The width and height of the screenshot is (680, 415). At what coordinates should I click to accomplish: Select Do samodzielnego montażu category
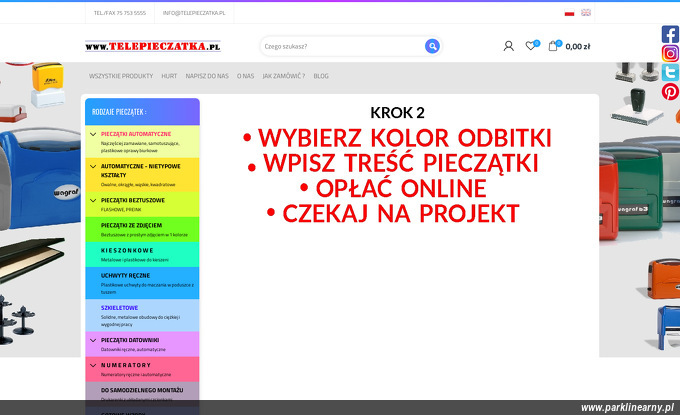[x=142, y=394]
